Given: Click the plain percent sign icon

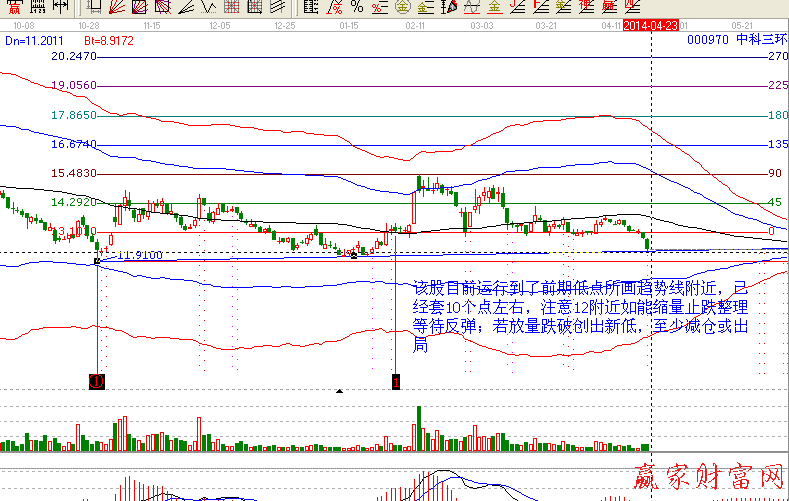Looking at the screenshot, I should pos(355,7).
